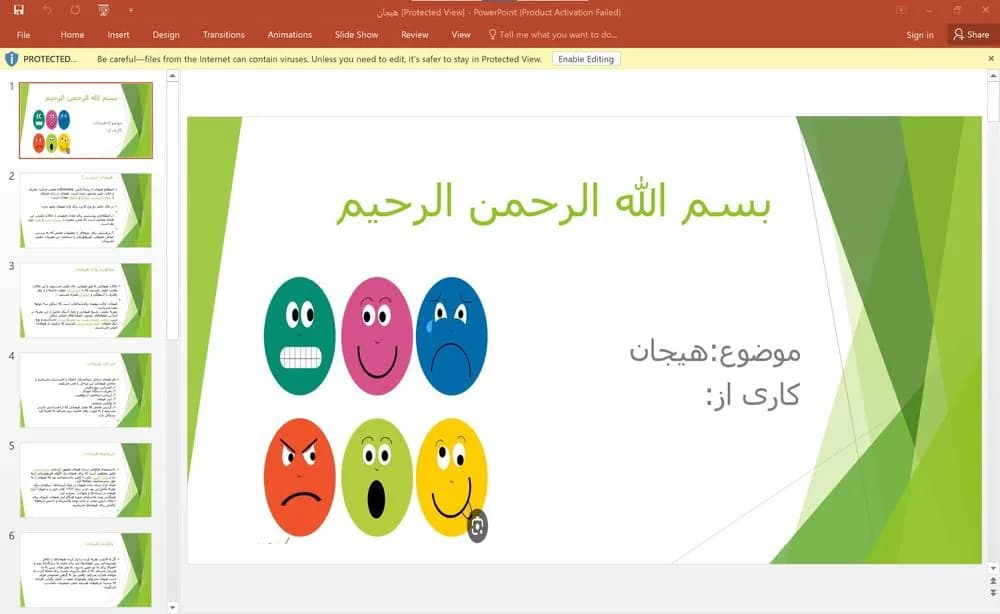1000x614 pixels.
Task: Select slide 2 thumbnail
Action: point(86,210)
